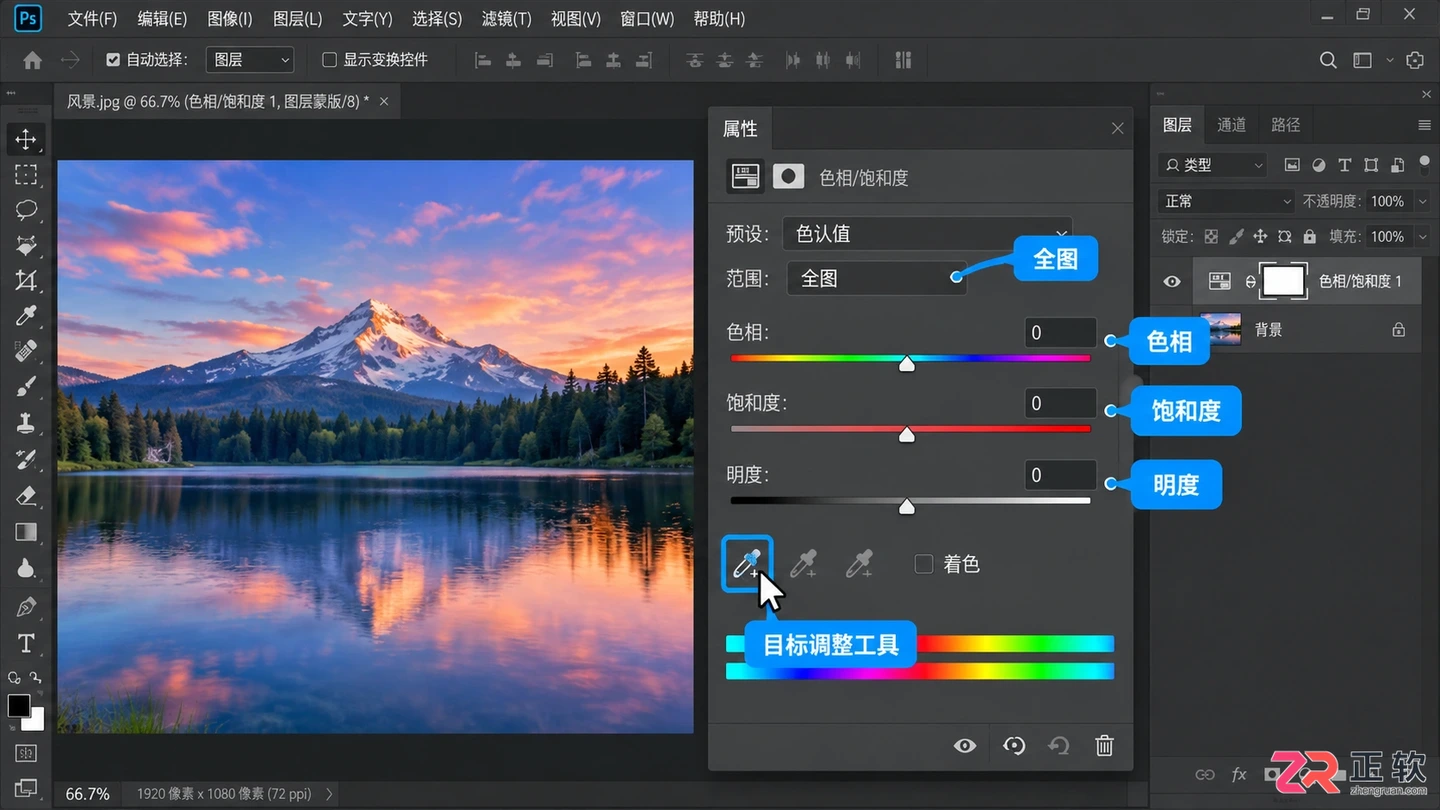Image resolution: width=1440 pixels, height=810 pixels.
Task: Enable the 着色 colorize checkbox
Action: 924,564
